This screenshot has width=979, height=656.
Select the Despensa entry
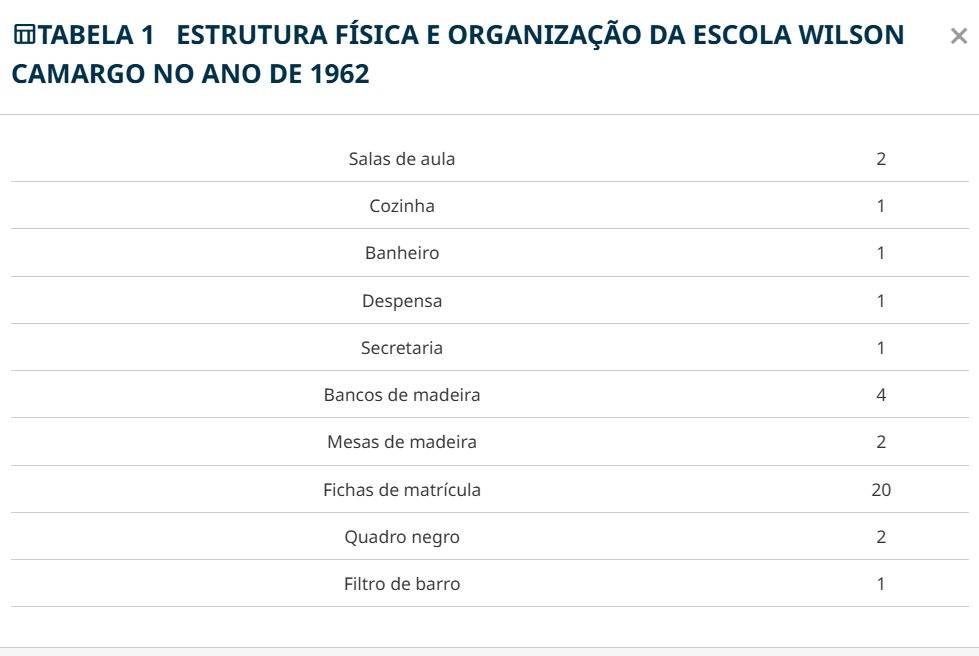(401, 300)
